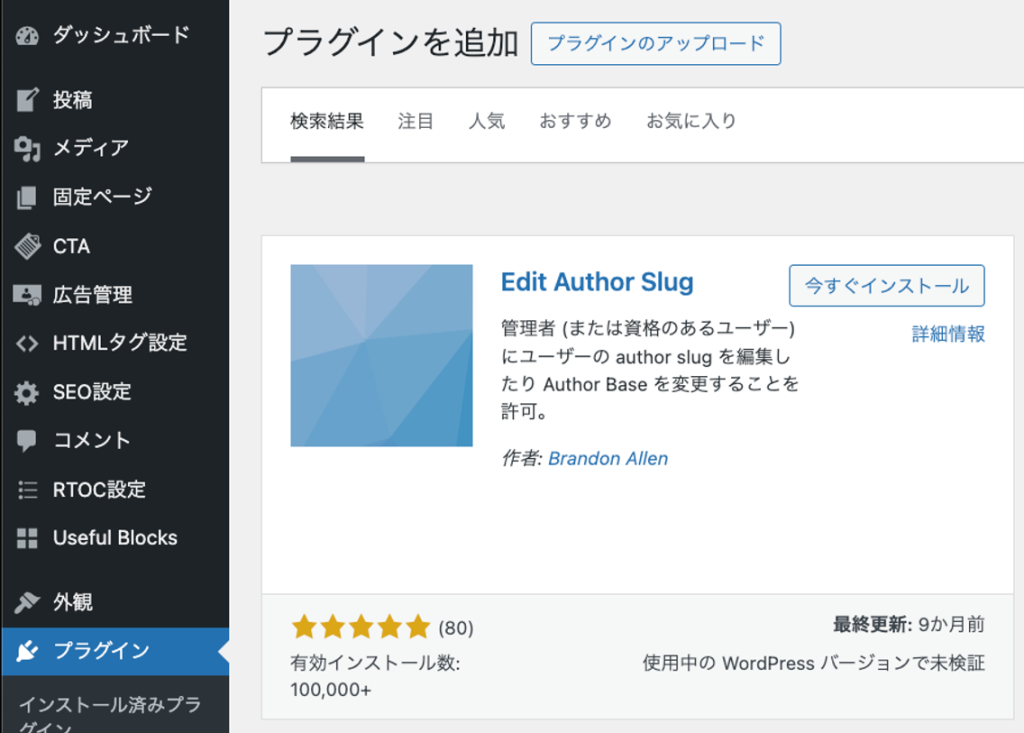
Task: Select the CTA megaphone icon
Action: [x=25, y=246]
